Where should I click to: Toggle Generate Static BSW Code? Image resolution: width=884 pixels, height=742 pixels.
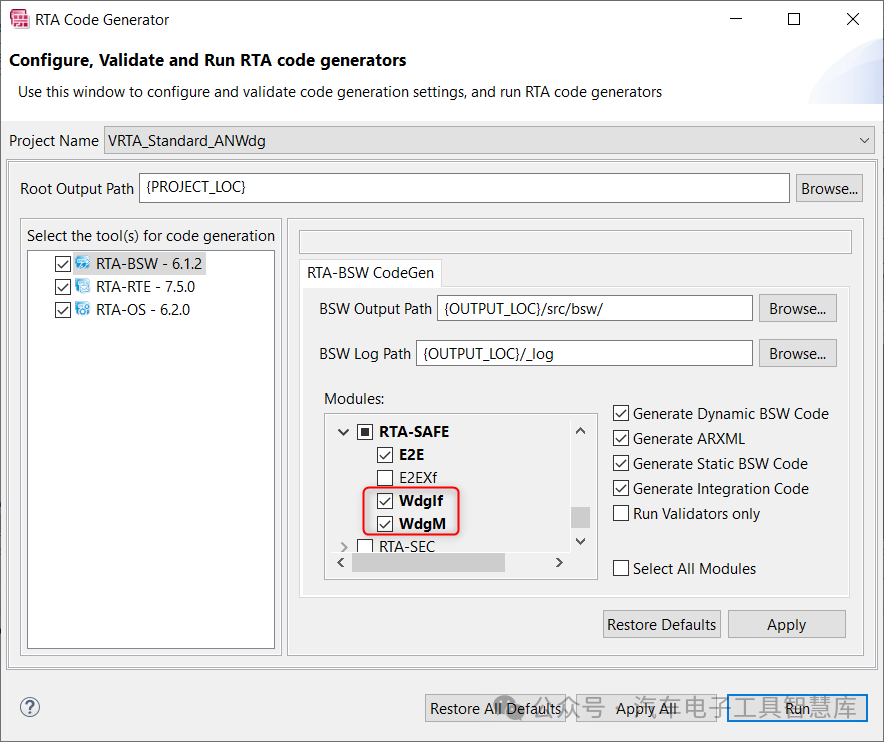[x=621, y=463]
